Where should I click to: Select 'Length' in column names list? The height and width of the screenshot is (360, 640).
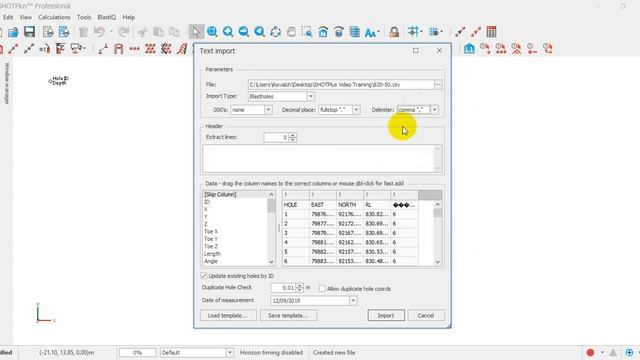coord(212,254)
